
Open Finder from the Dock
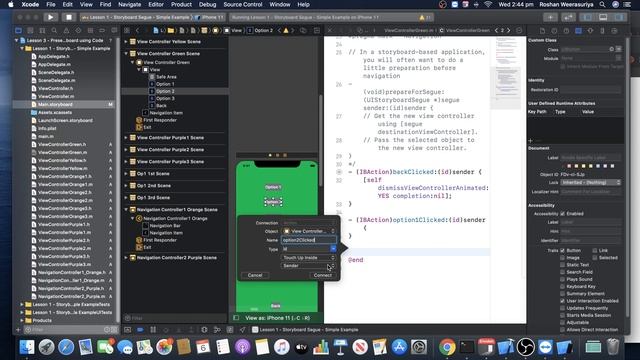[27, 347]
